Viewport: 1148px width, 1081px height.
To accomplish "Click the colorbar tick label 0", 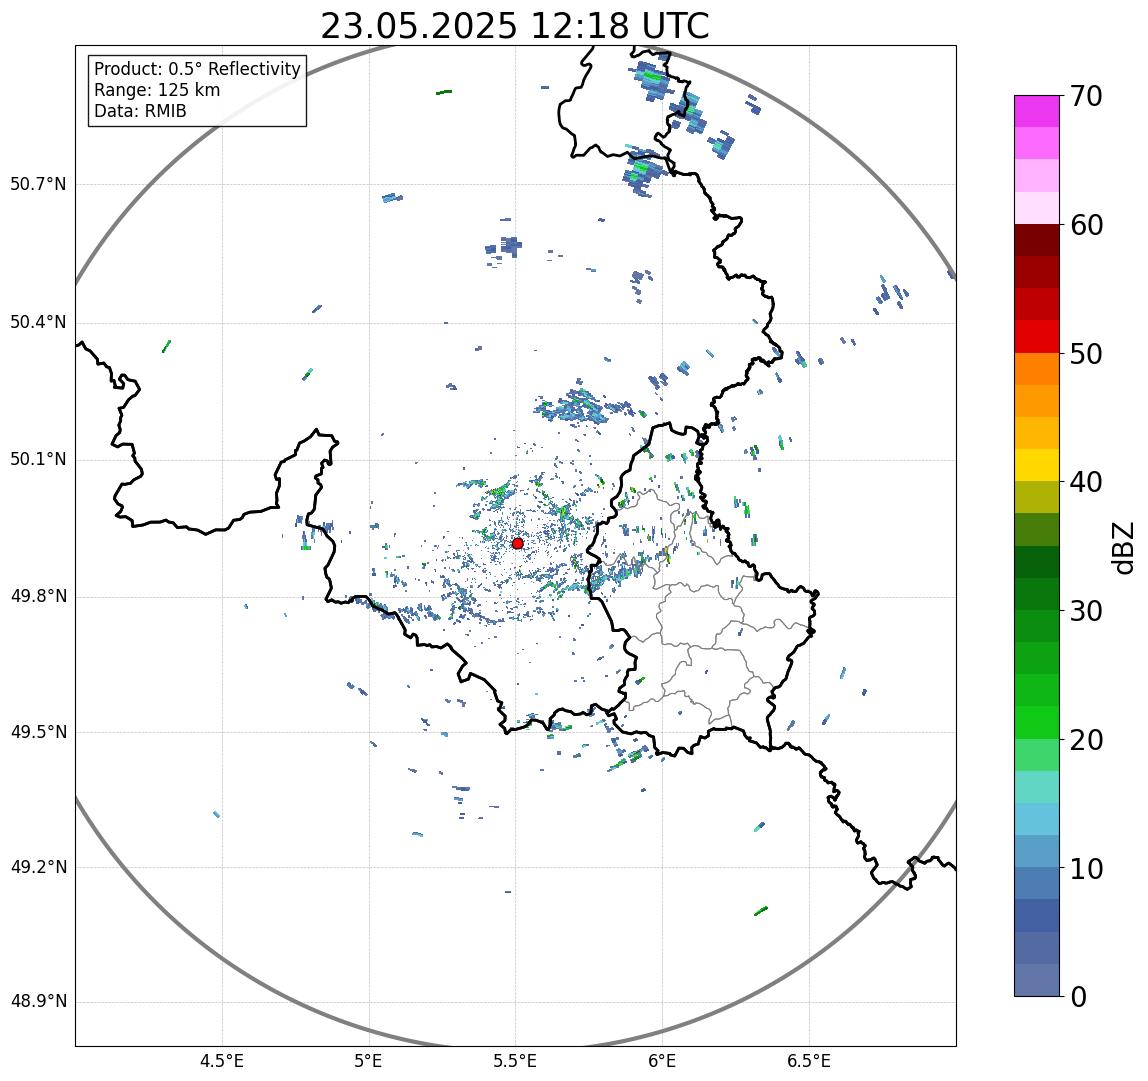I will tap(1078, 997).
